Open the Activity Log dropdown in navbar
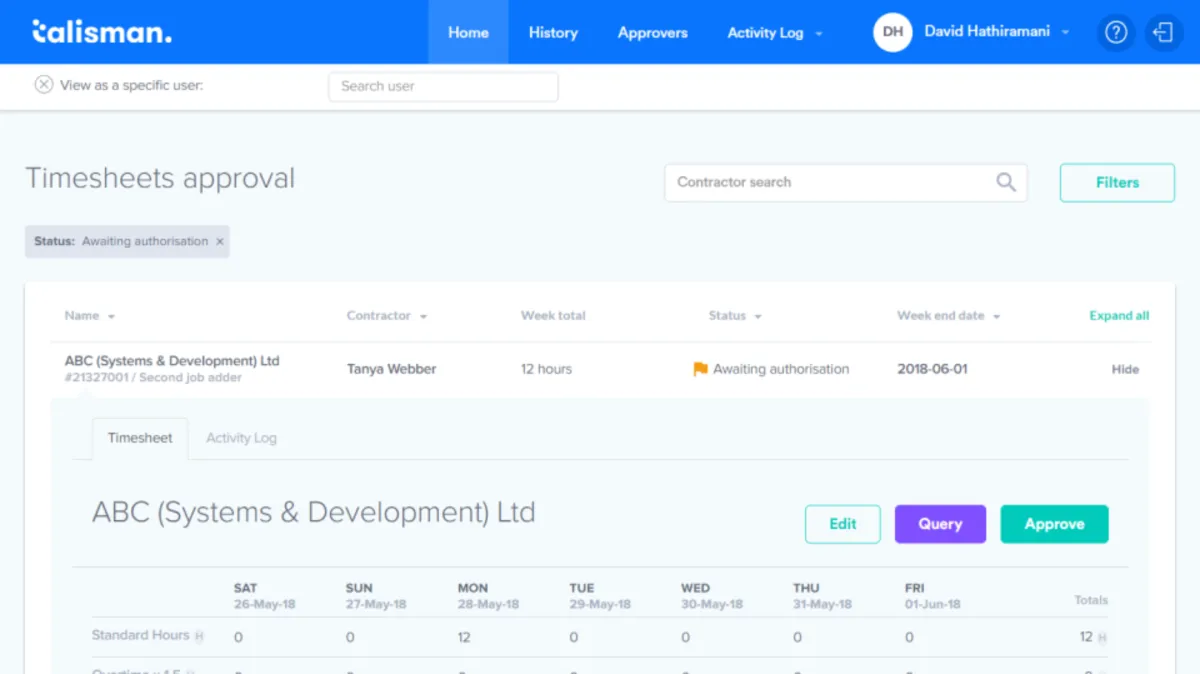1200x674 pixels. tap(774, 33)
